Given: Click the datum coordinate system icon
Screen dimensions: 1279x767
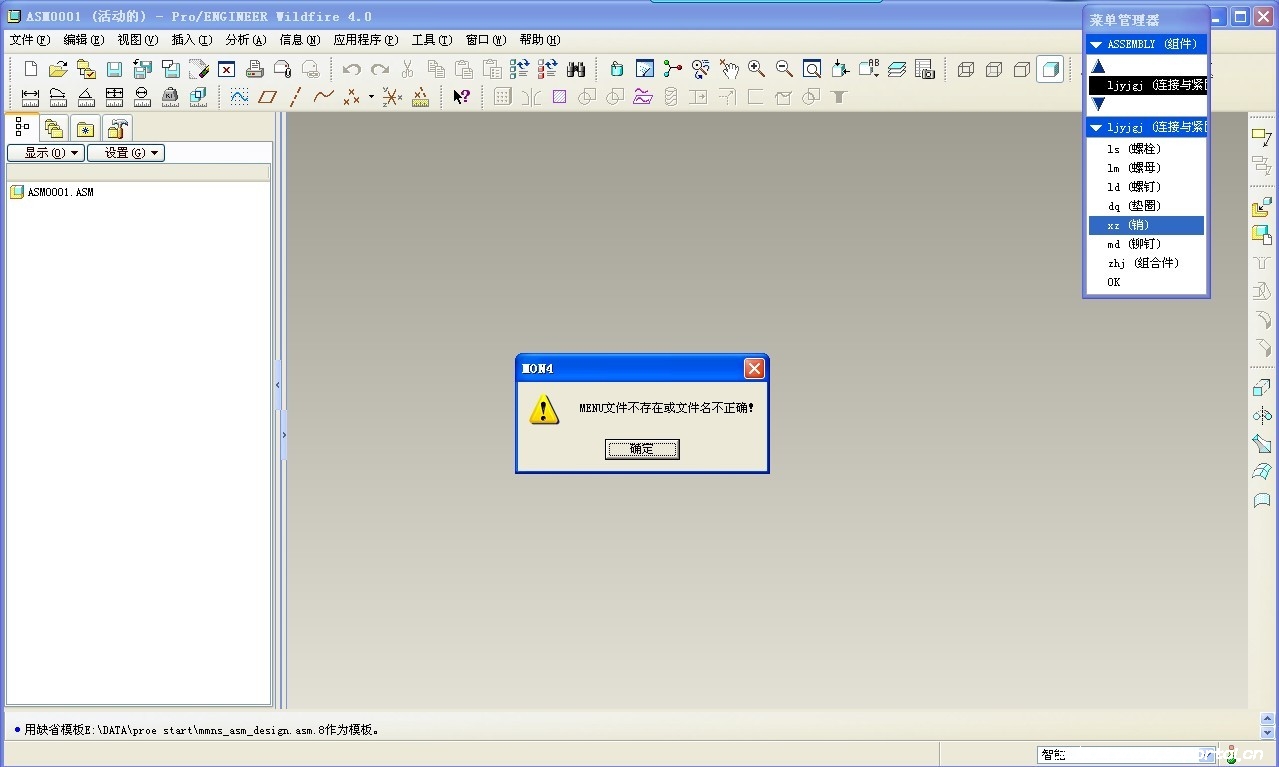Looking at the screenshot, I should pyautogui.click(x=392, y=97).
